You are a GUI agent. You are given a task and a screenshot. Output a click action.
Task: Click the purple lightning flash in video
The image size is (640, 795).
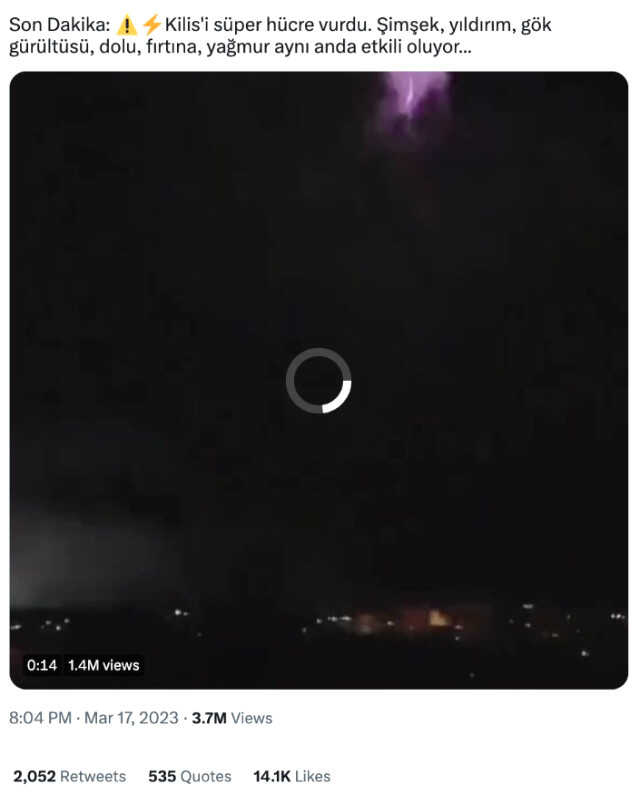pos(412,101)
